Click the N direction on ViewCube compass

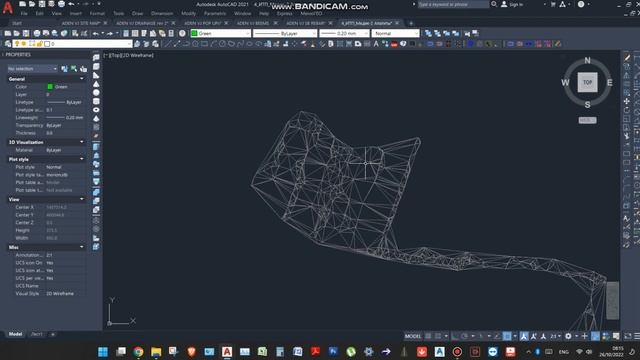point(587,60)
